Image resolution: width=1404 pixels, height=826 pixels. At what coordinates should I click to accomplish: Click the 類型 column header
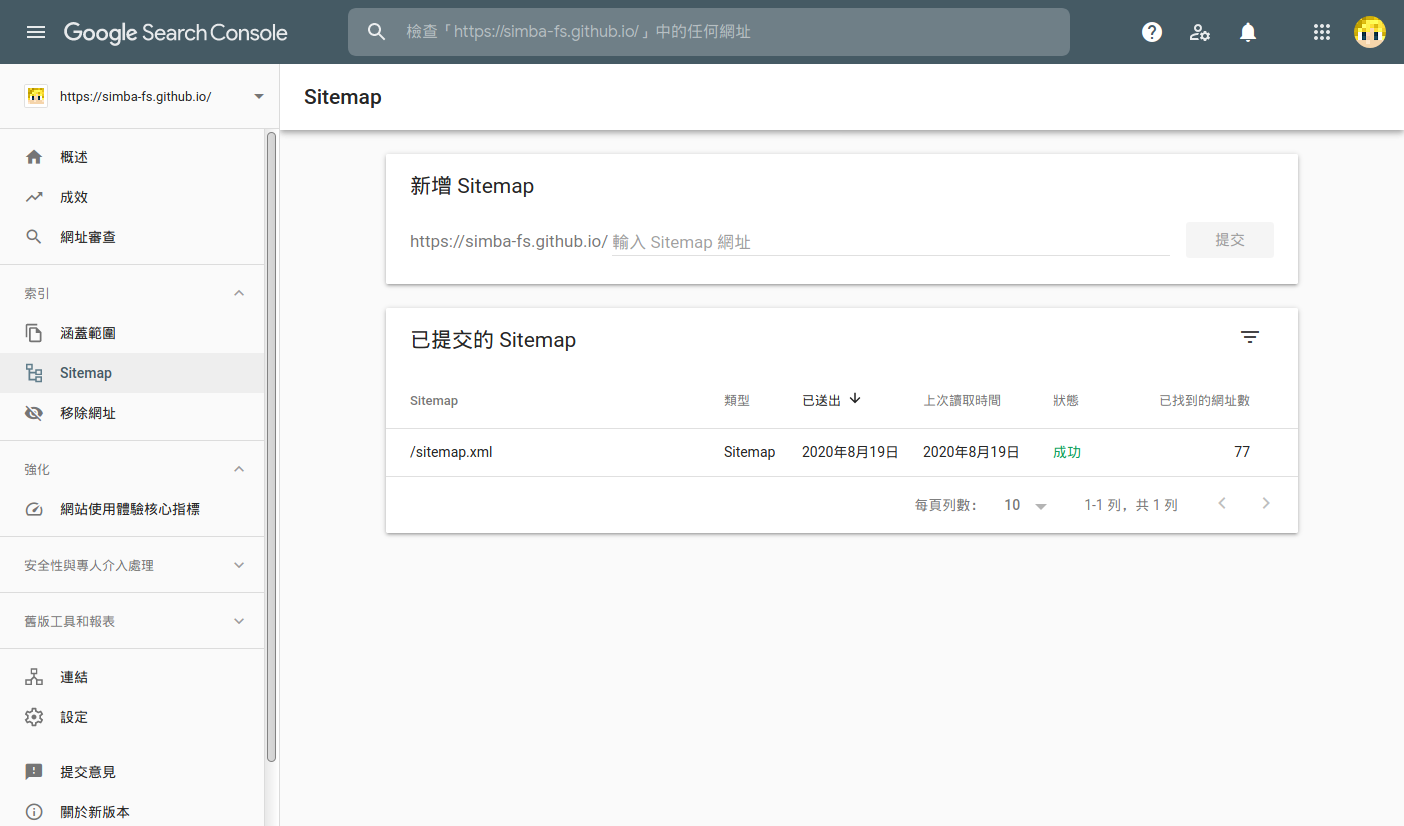pos(737,400)
